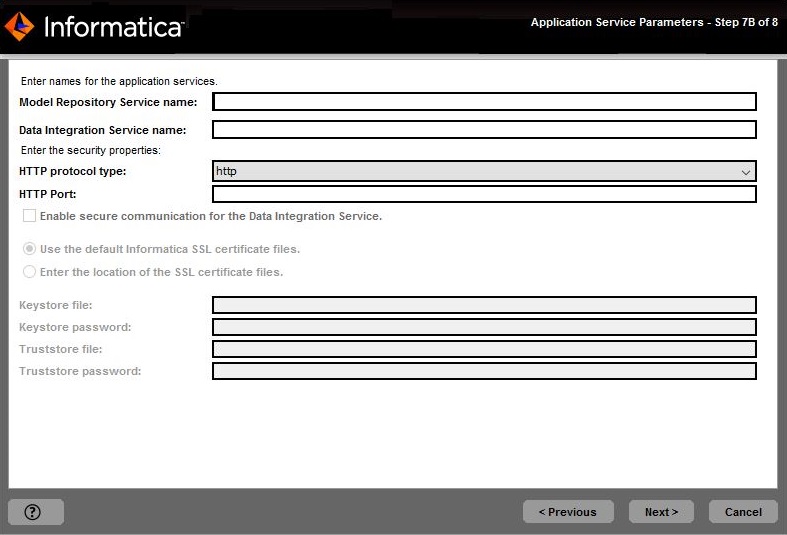Open the HTTP protocol type dropdown
The height and width of the screenshot is (535, 787).
tap(484, 171)
